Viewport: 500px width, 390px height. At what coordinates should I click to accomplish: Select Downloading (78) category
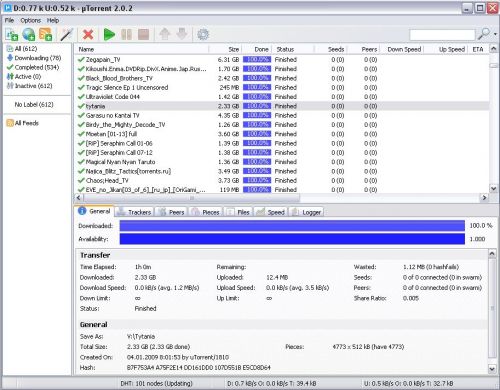[x=34, y=58]
